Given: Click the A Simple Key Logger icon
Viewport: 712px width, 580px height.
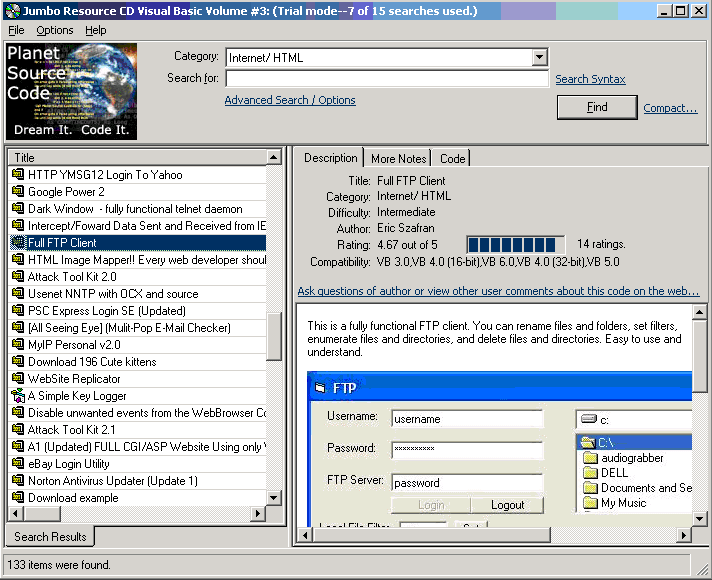Looking at the screenshot, I should pyautogui.click(x=18, y=396).
